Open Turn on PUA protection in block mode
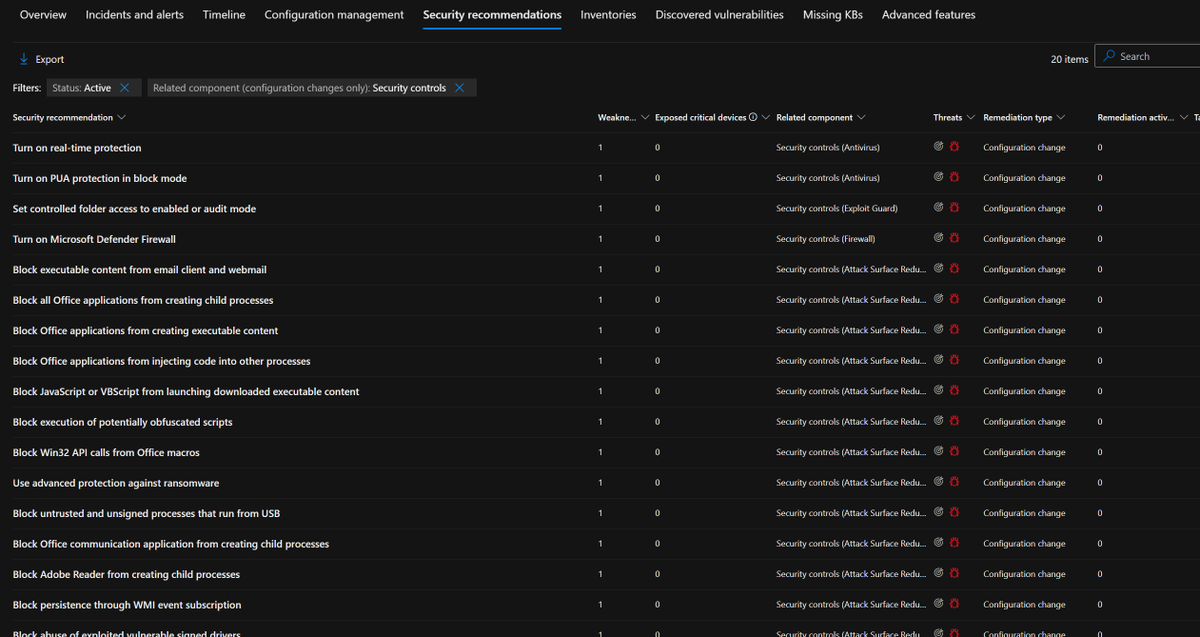Screen dimensions: 1200x637 (100, 178)
